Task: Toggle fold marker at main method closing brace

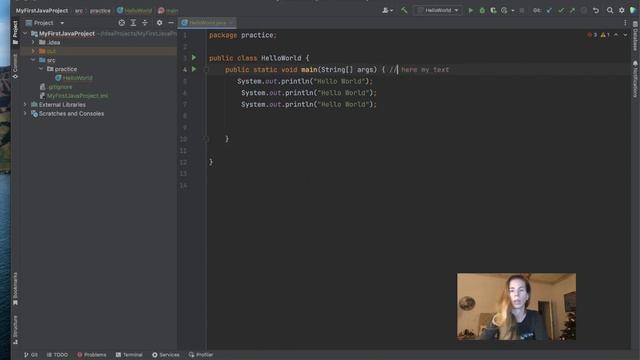Action: (x=206, y=139)
